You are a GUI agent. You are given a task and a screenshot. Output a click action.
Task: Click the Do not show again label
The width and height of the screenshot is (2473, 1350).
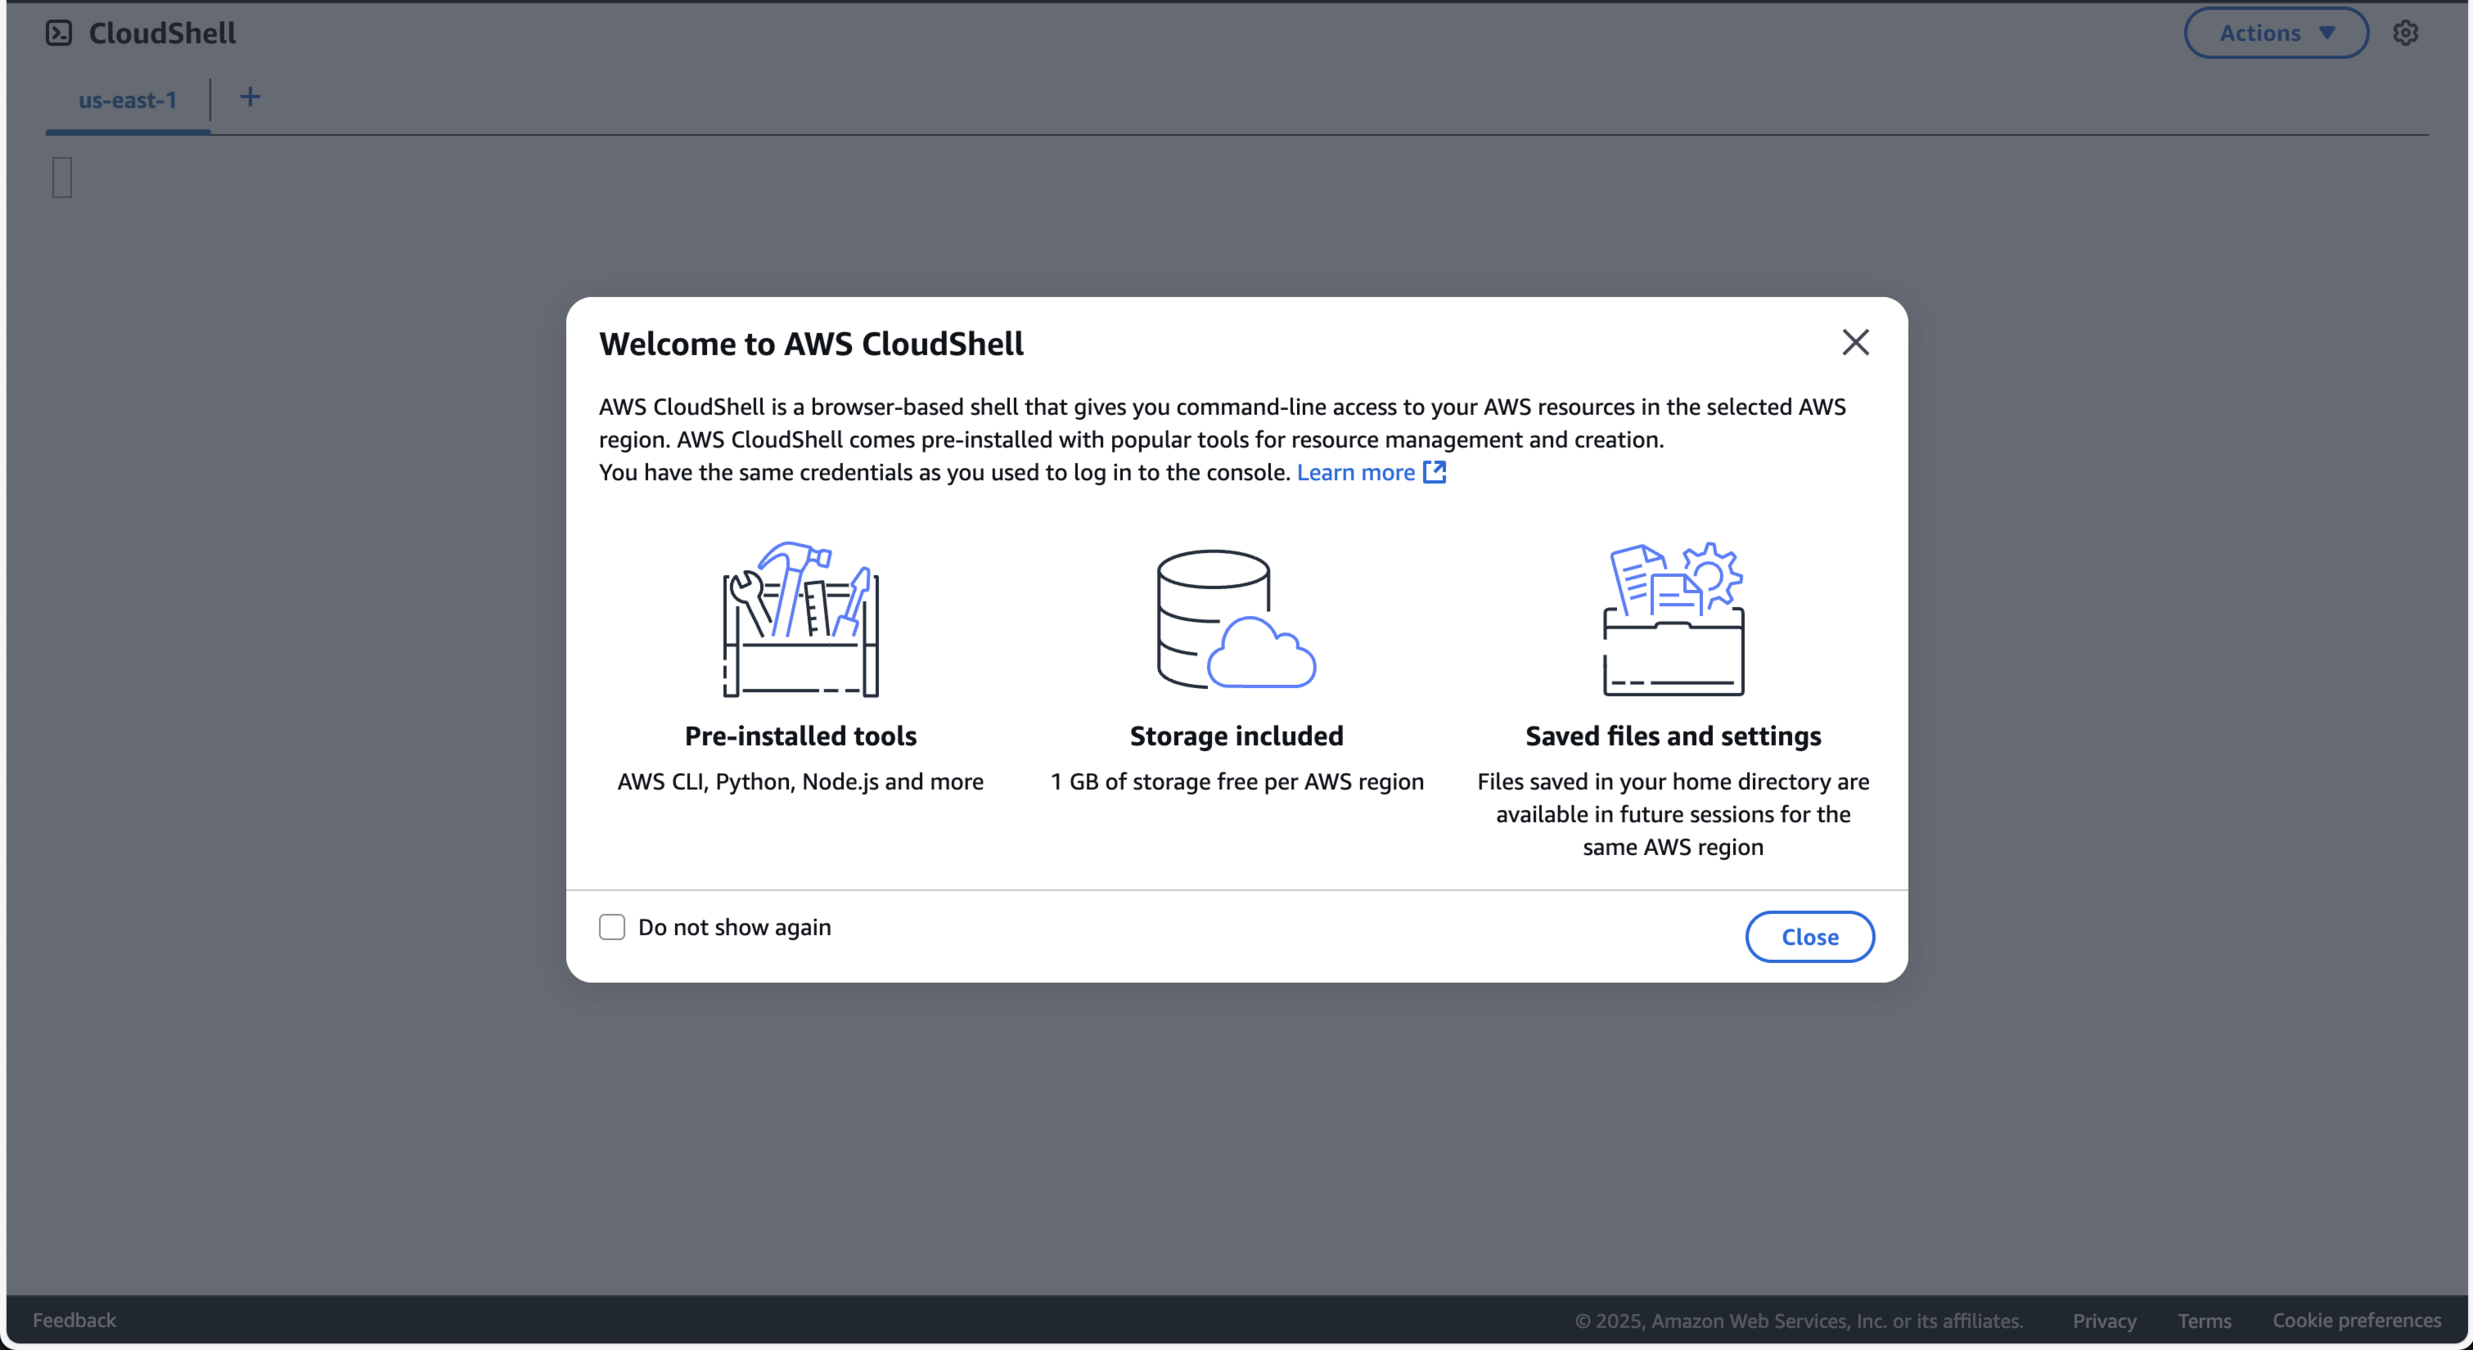(734, 927)
